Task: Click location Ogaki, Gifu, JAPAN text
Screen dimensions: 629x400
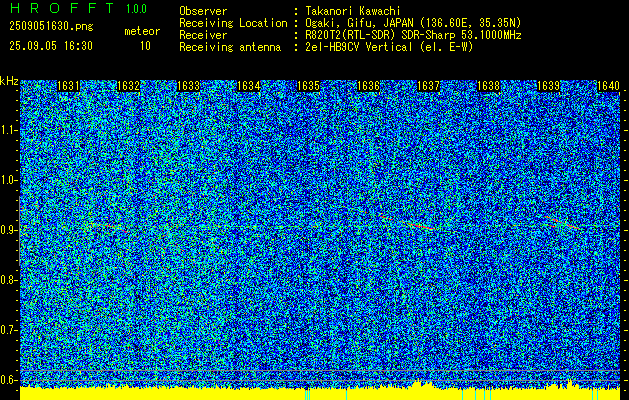Action: point(413,23)
